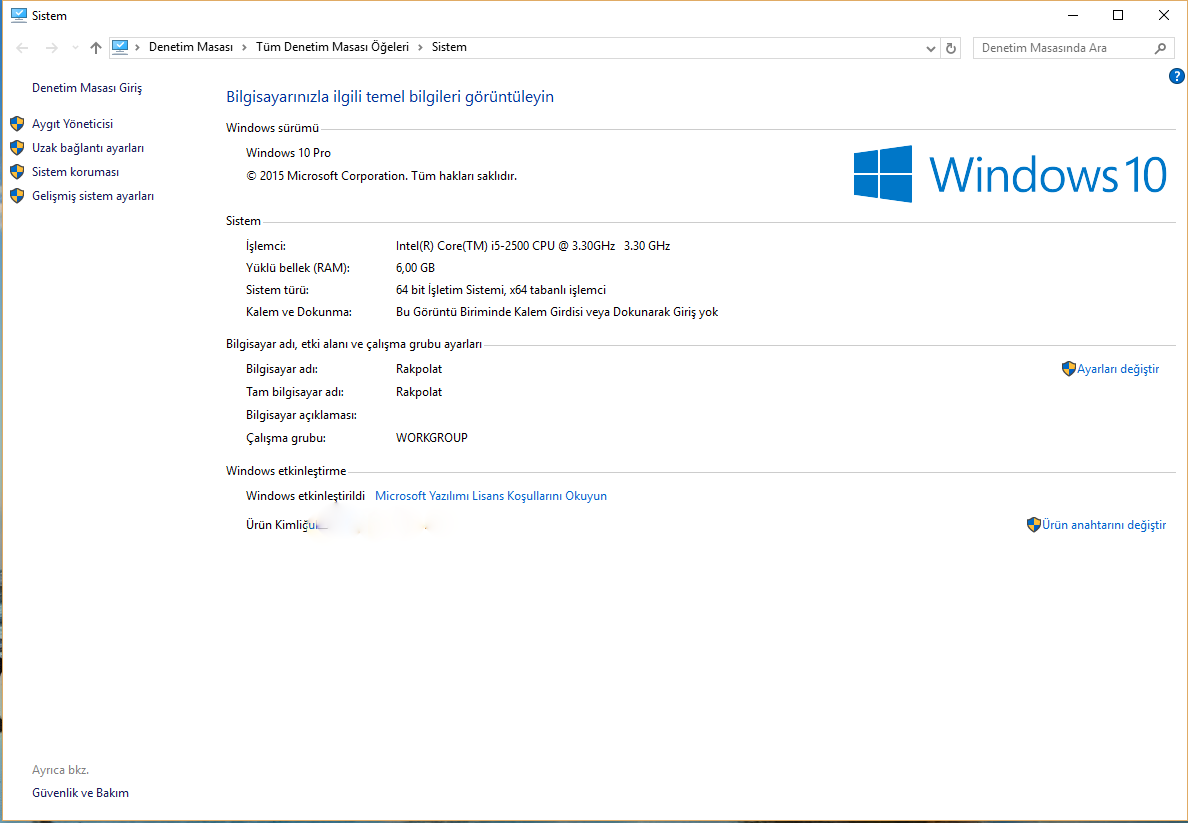The height and width of the screenshot is (823, 1188).
Task: Click the shield icon beside Sistem koruması
Action: (17, 172)
